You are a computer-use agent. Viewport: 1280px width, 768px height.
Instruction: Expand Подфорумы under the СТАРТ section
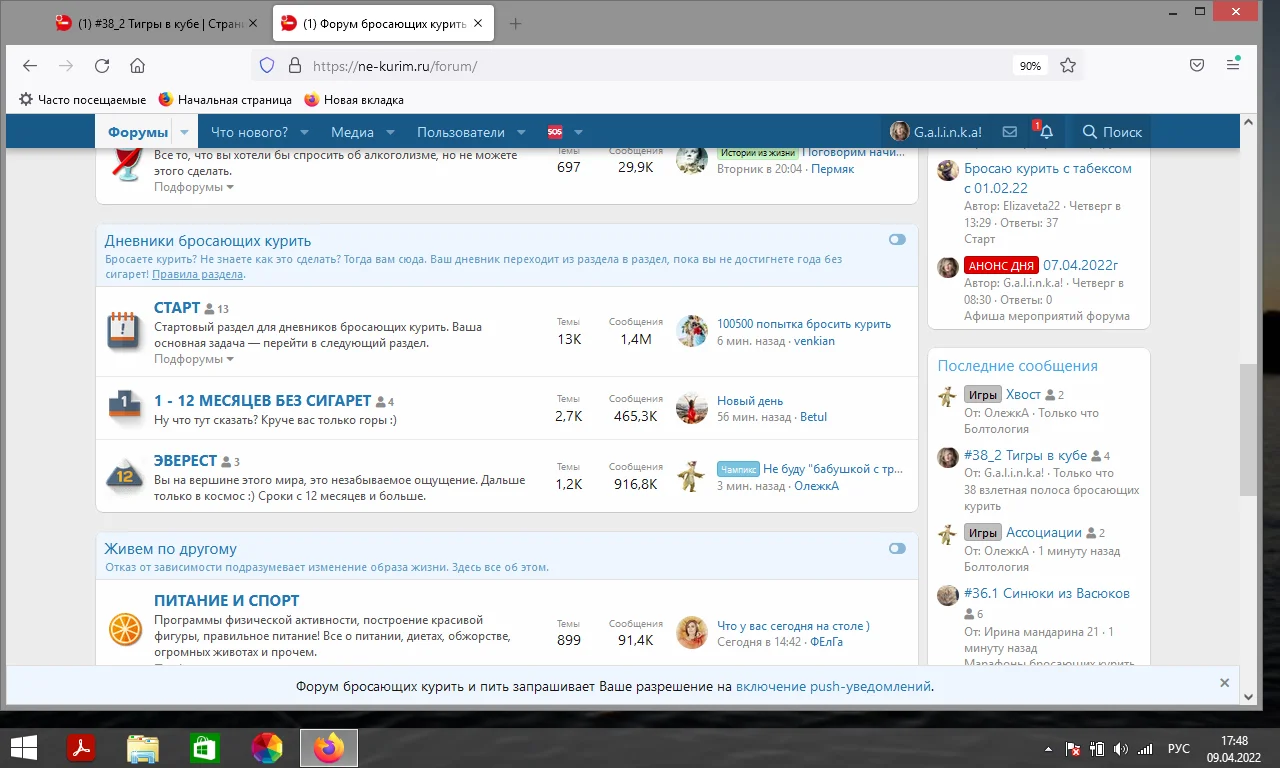tap(194, 359)
